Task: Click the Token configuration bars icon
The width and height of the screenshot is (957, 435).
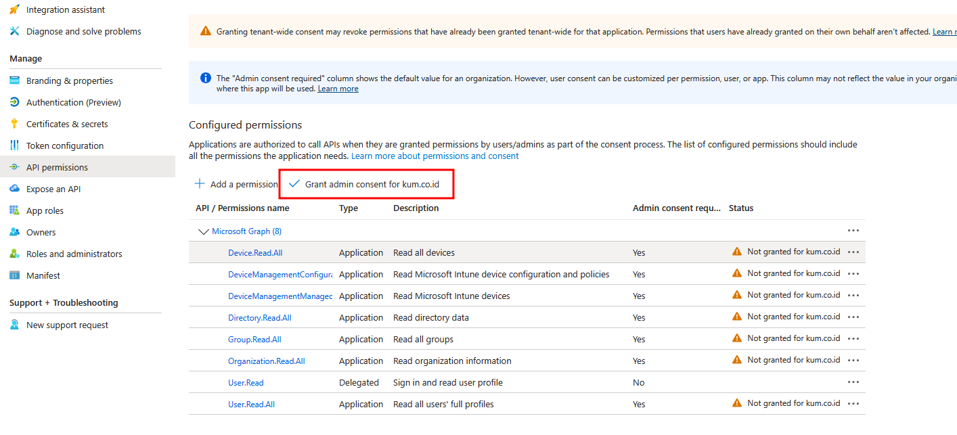Action: click(x=15, y=146)
